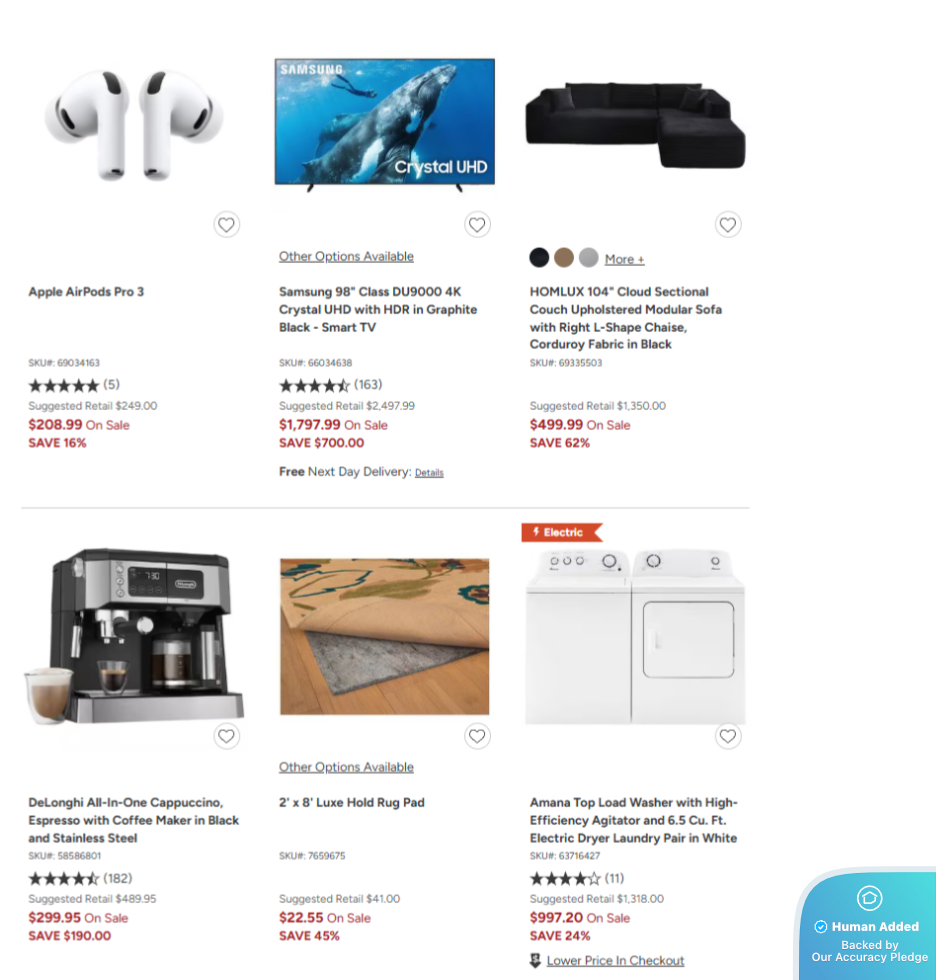This screenshot has height=980, width=936.
Task: Open Other Options Available for the Samsung TV
Action: pos(346,256)
